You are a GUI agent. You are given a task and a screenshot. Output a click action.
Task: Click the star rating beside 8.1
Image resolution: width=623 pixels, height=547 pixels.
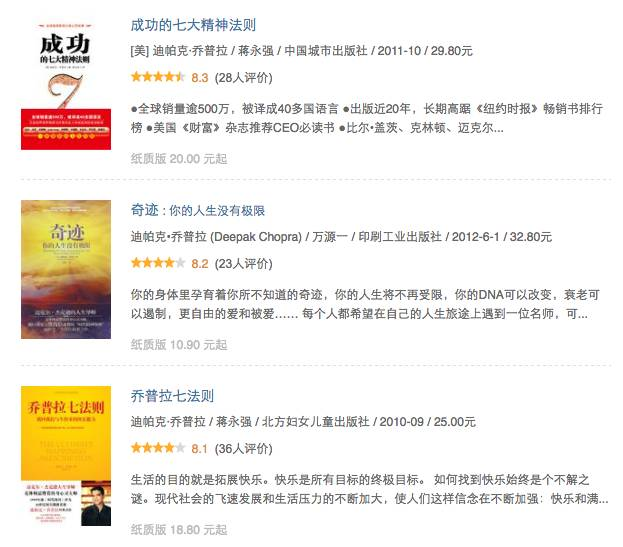158,448
